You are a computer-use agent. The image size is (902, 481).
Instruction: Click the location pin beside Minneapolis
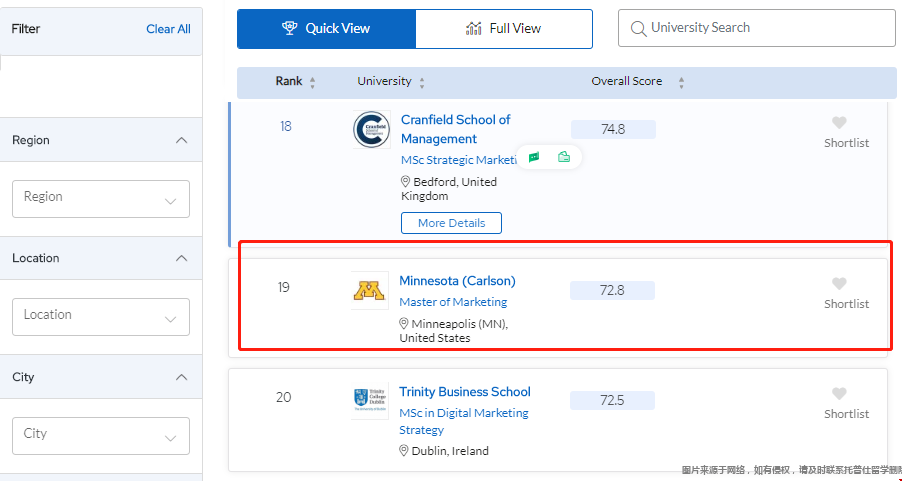404,324
